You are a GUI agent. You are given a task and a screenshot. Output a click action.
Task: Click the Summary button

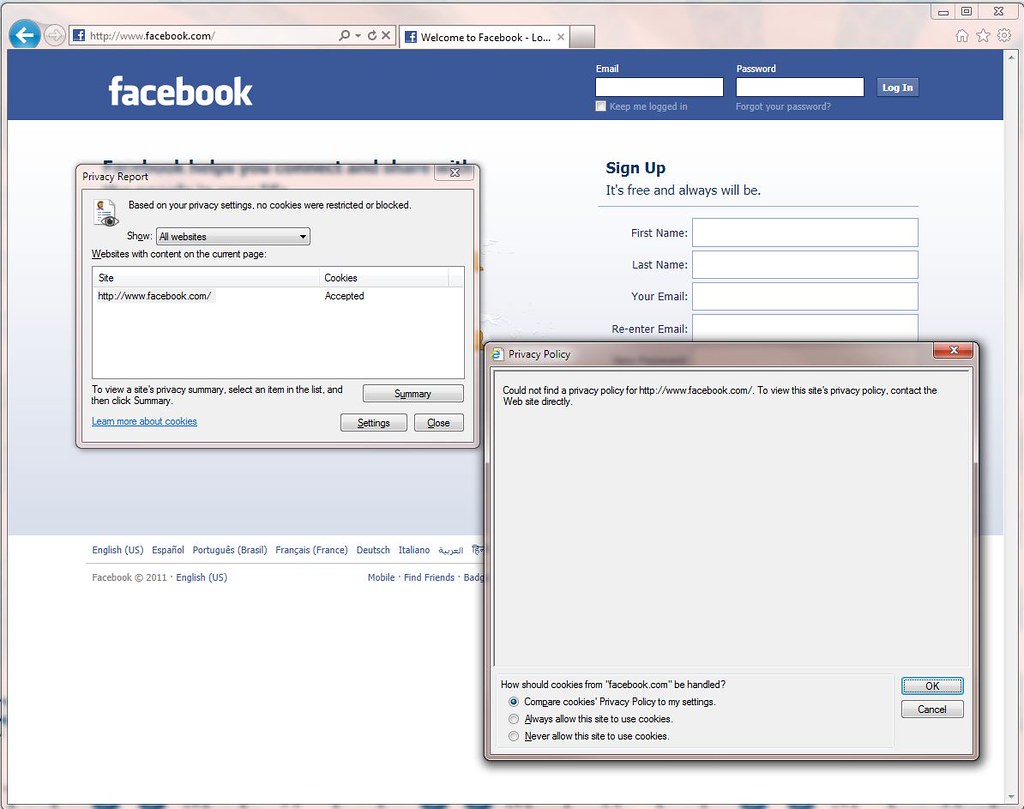coord(413,394)
